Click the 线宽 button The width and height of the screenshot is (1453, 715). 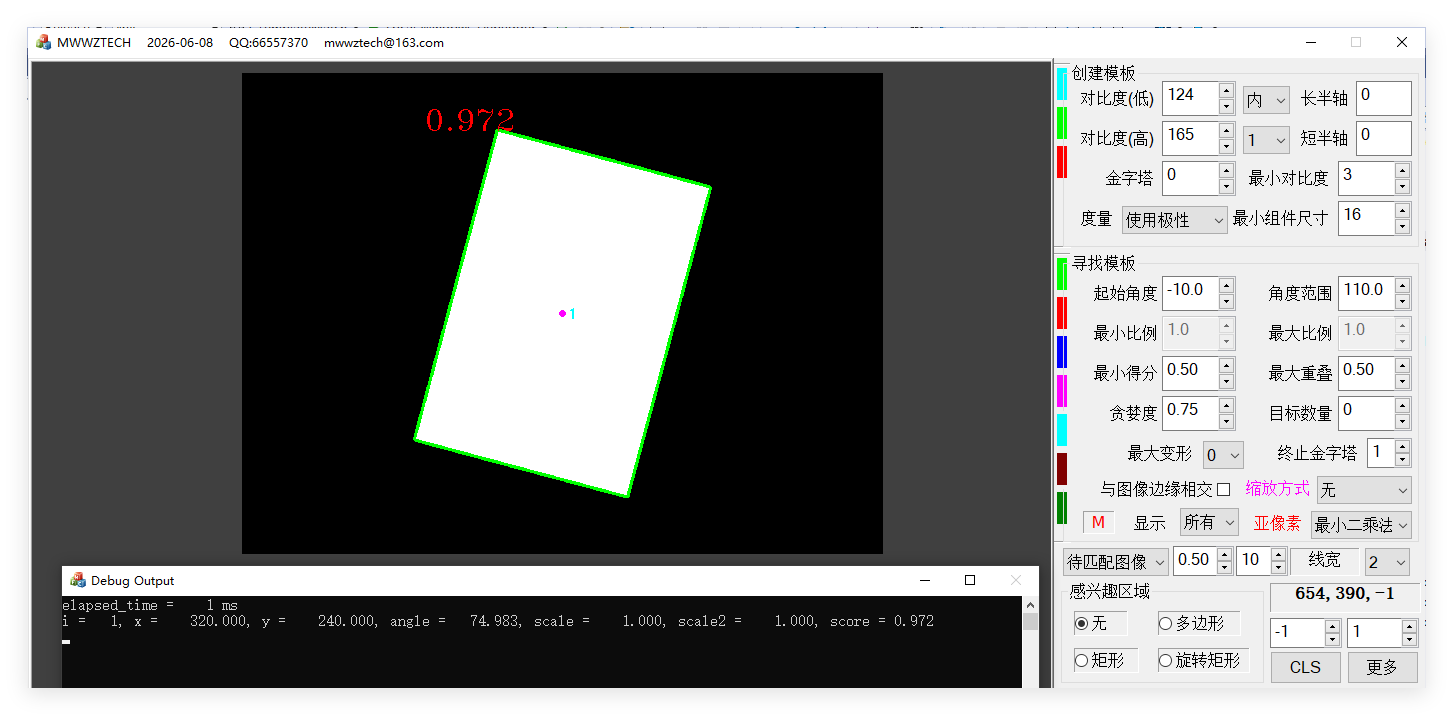pyautogui.click(x=1324, y=560)
